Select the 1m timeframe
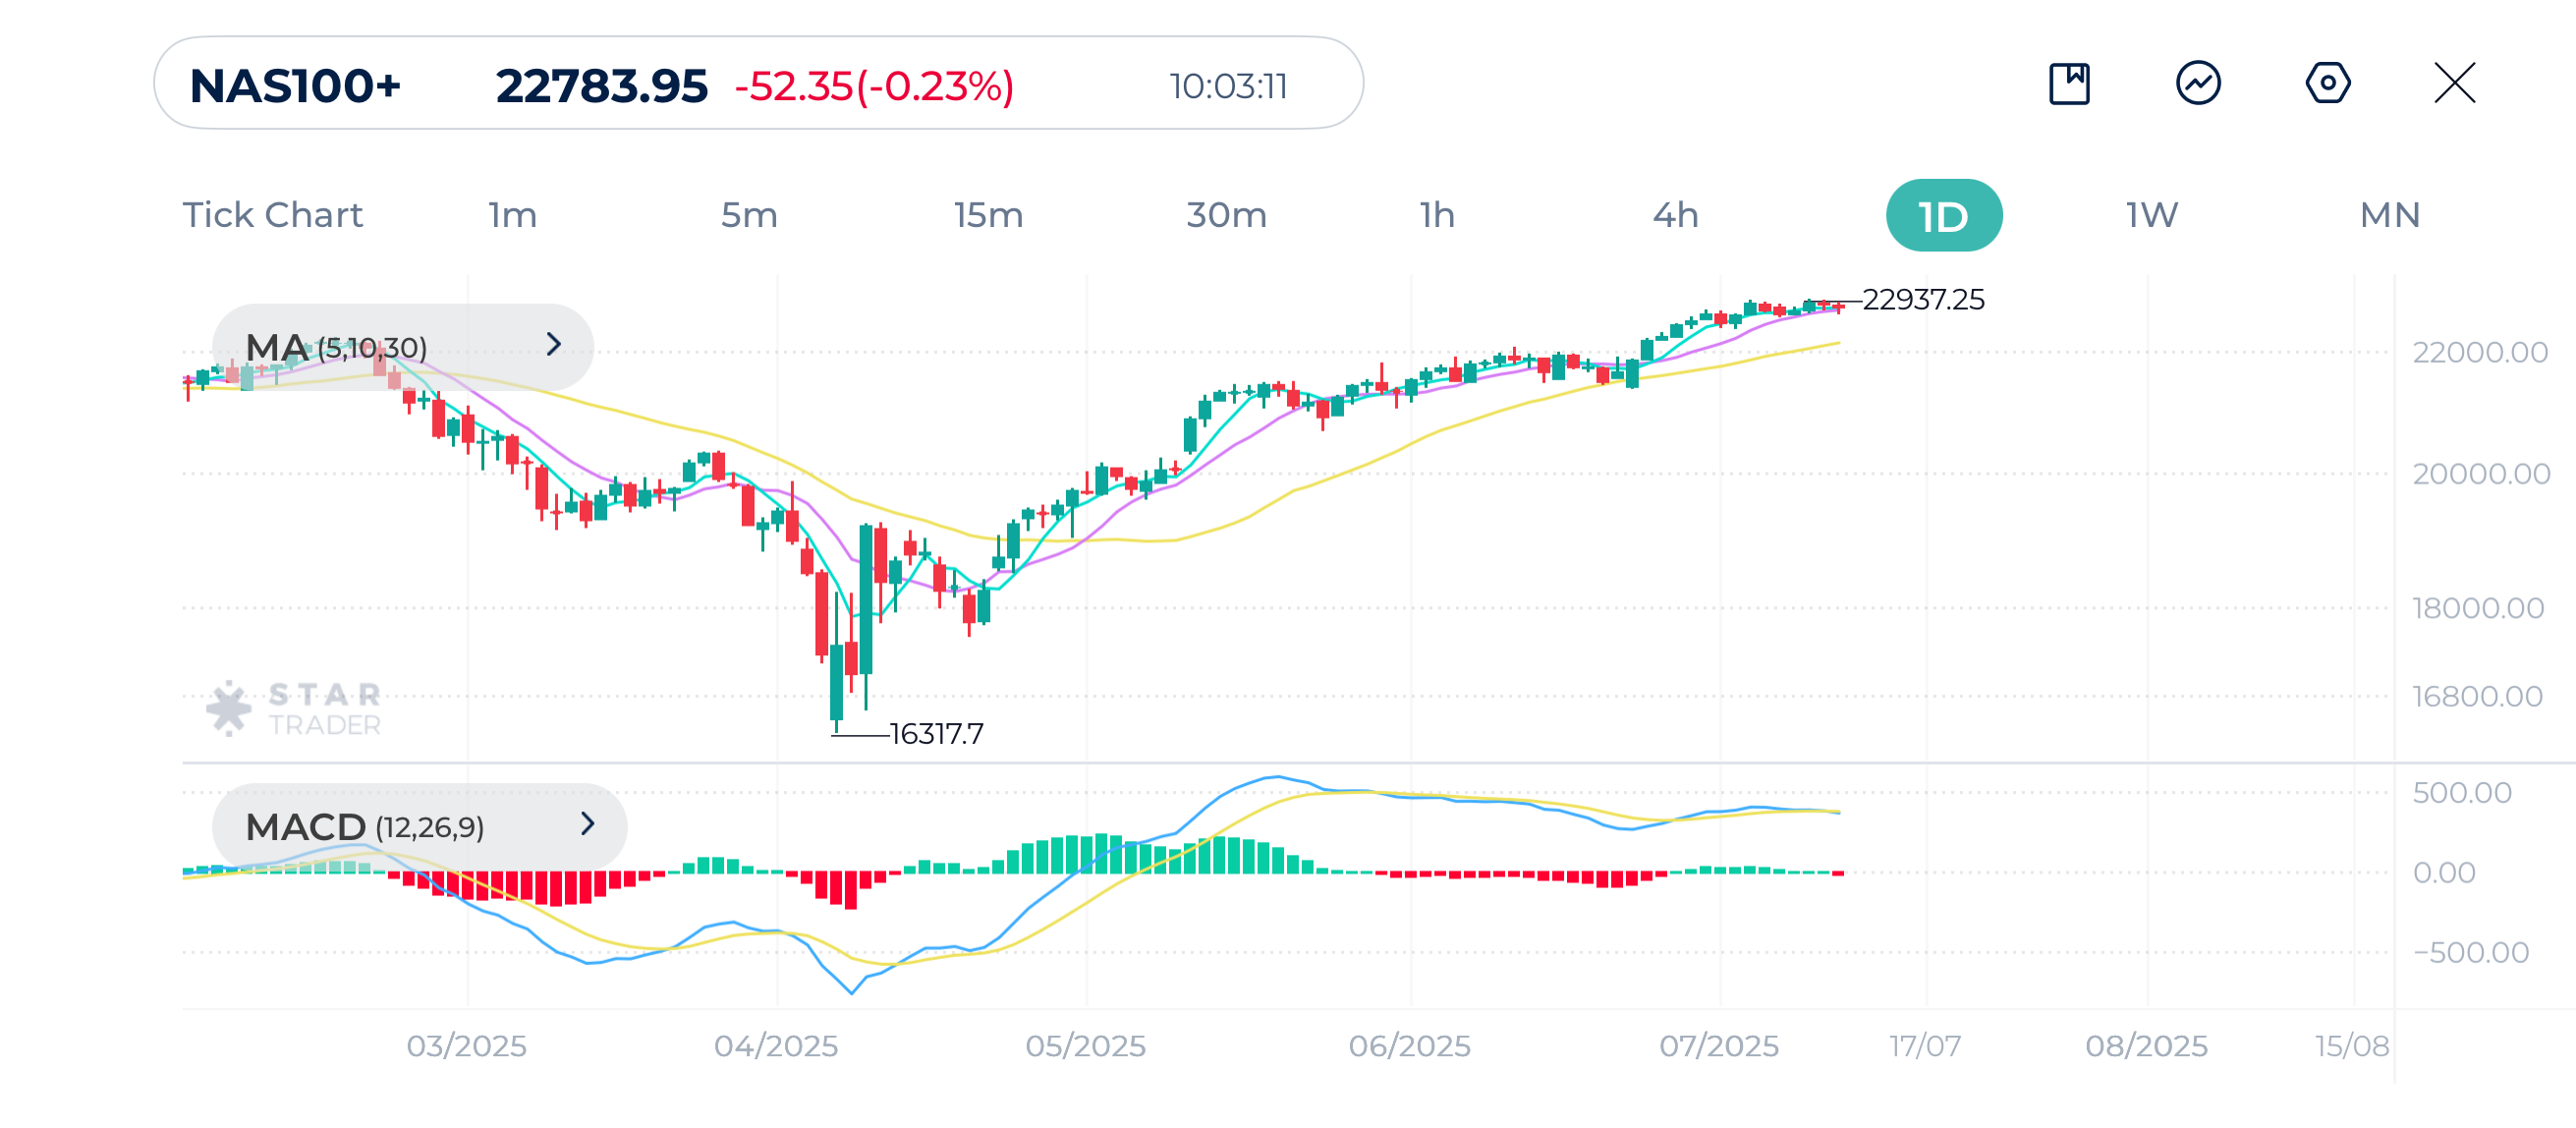 pos(513,214)
